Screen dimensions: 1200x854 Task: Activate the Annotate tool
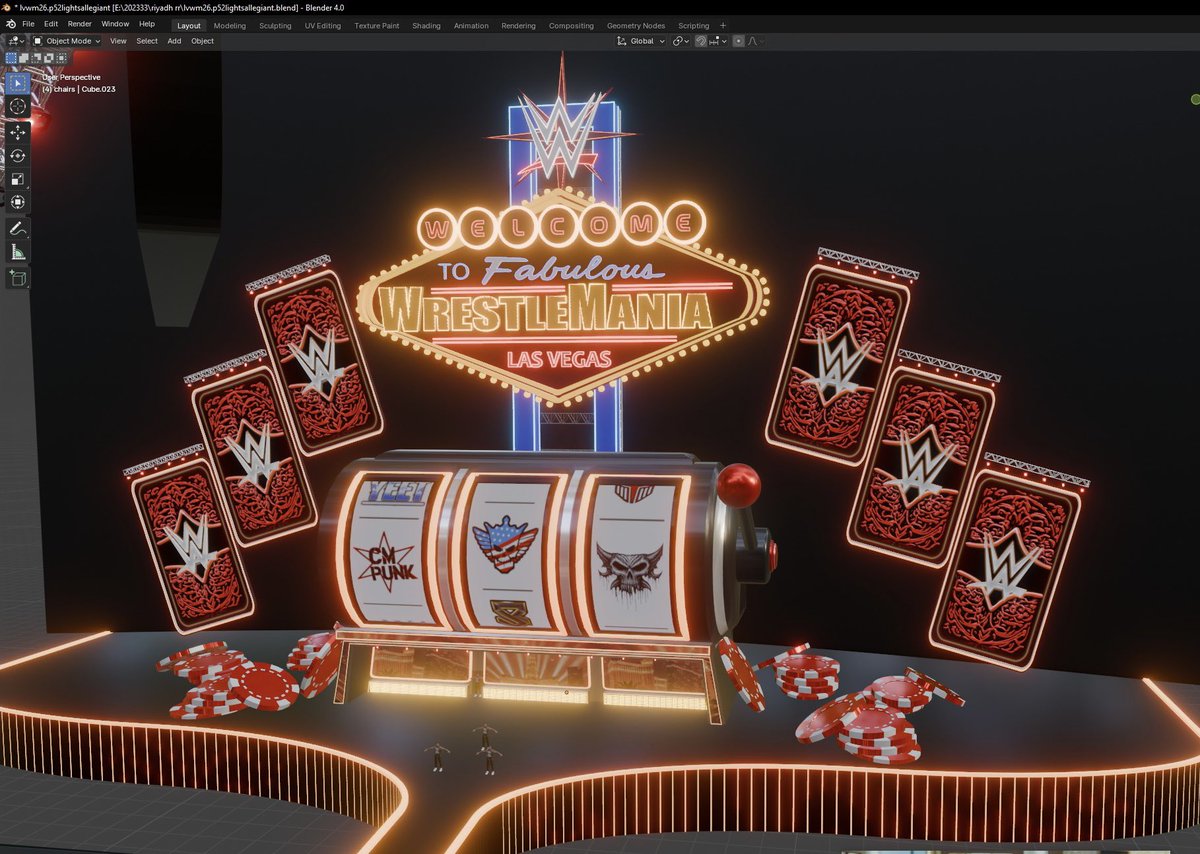pos(17,227)
